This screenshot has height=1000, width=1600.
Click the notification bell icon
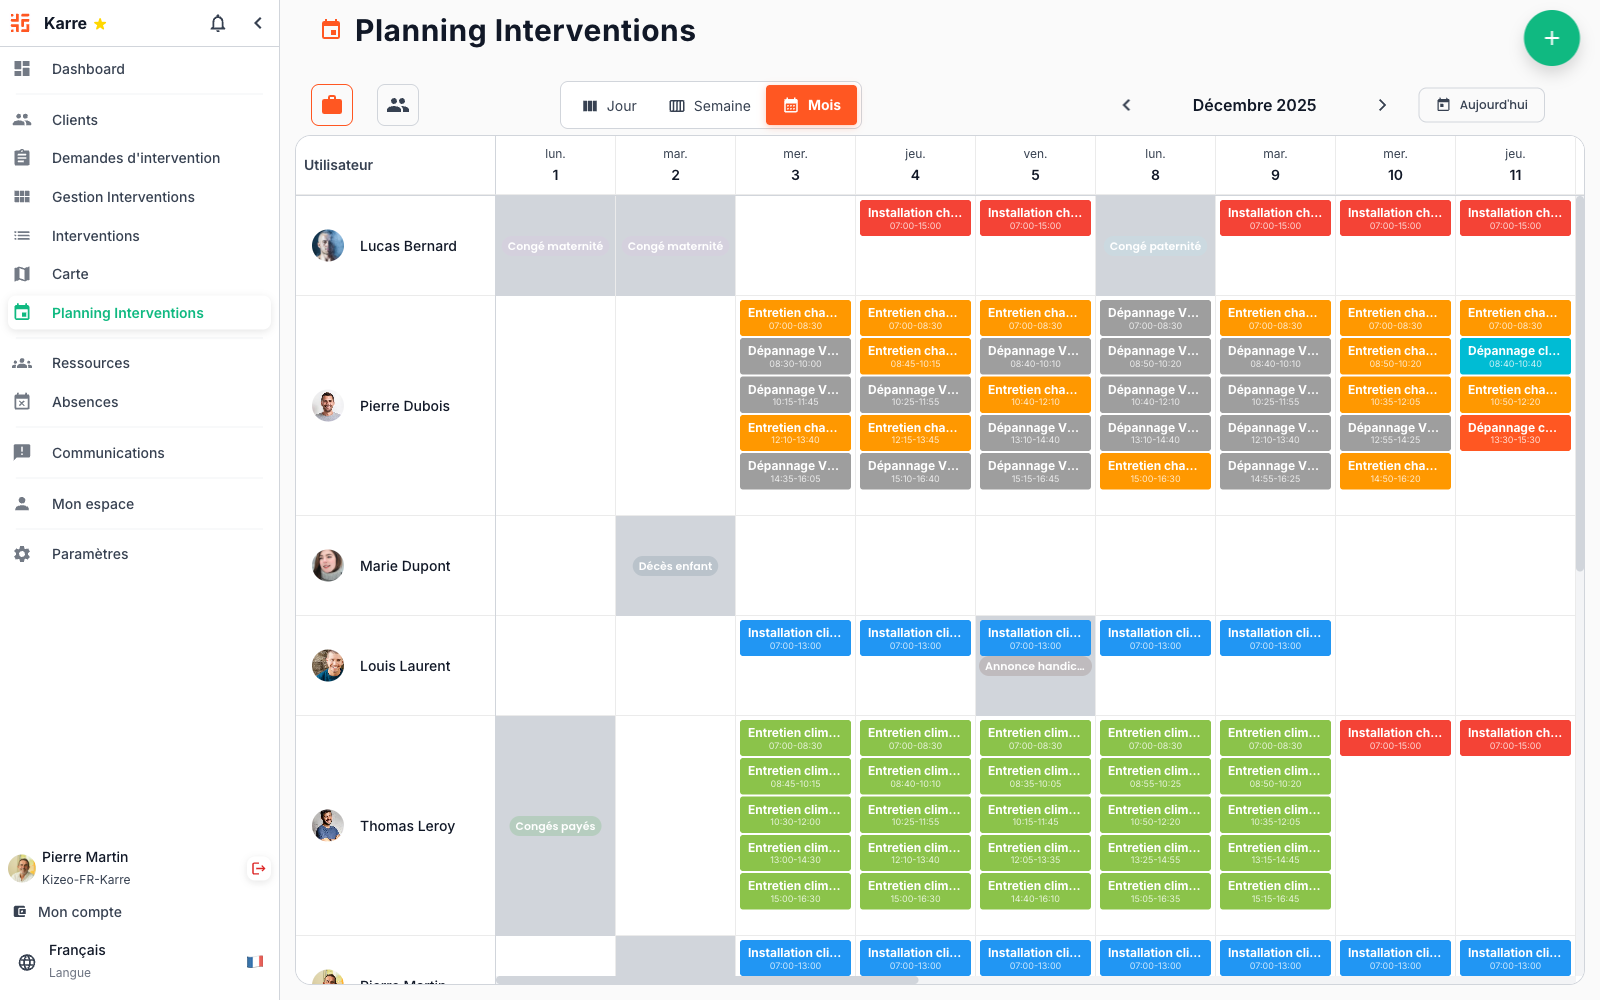(x=217, y=22)
